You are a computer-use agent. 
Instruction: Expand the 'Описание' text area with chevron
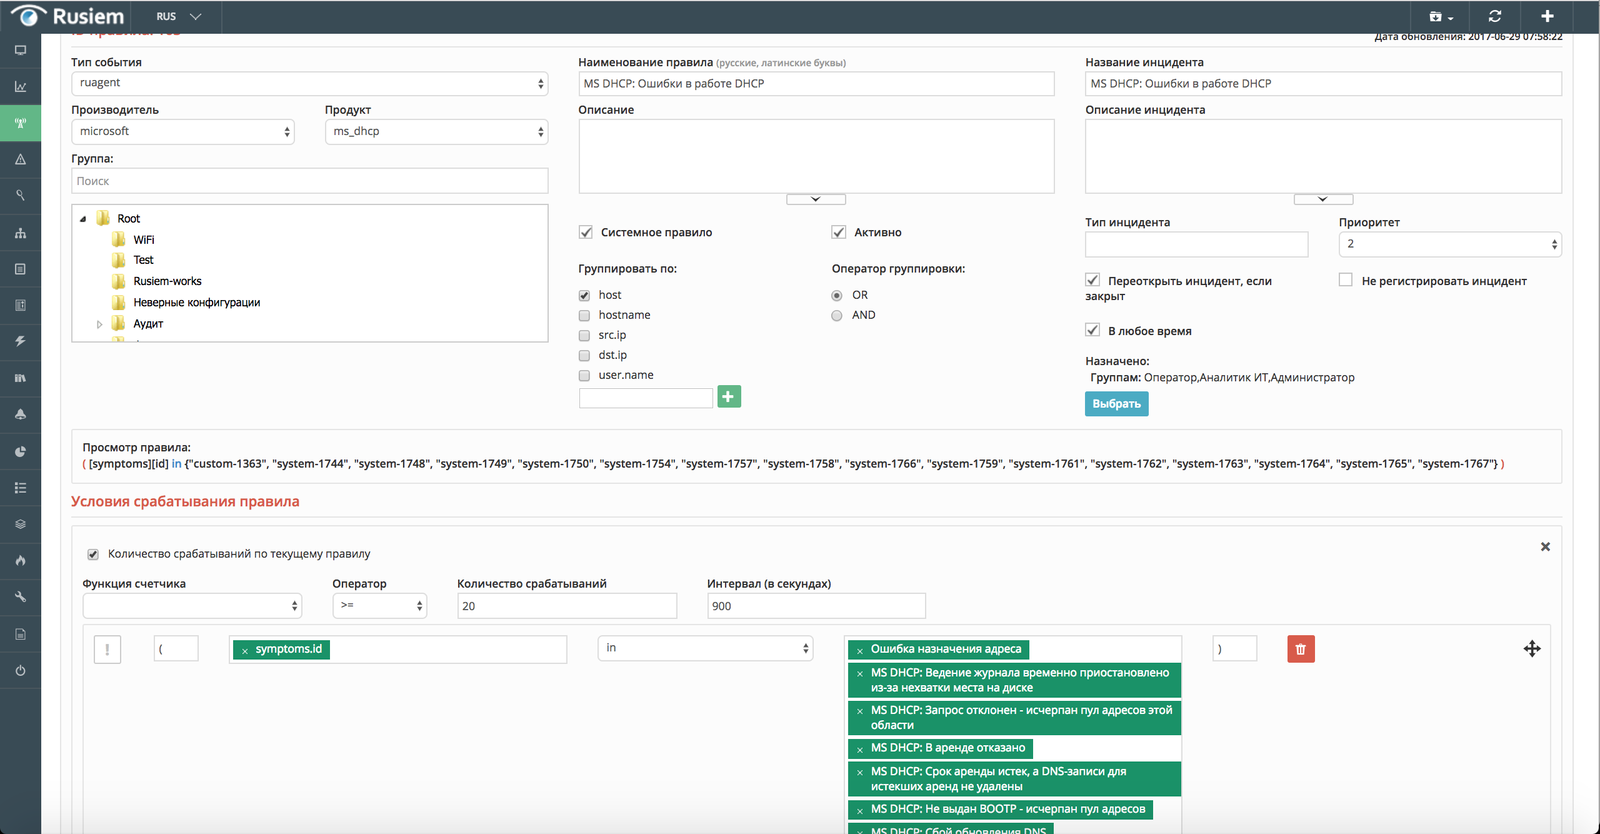pos(816,199)
